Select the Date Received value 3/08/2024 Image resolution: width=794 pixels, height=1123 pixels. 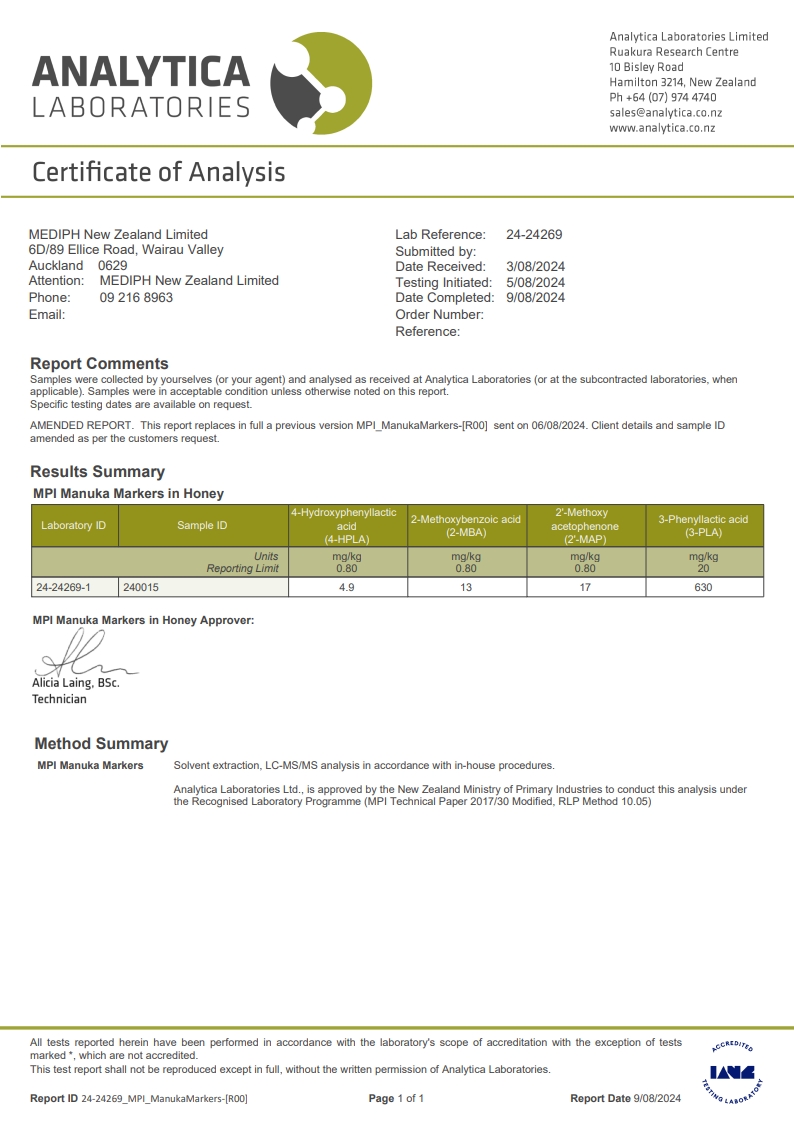point(536,266)
